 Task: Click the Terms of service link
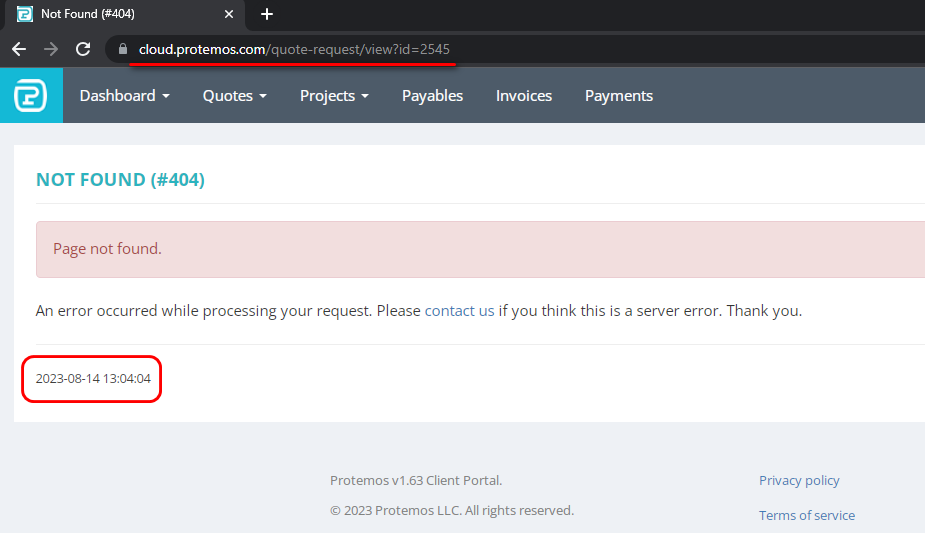point(806,515)
